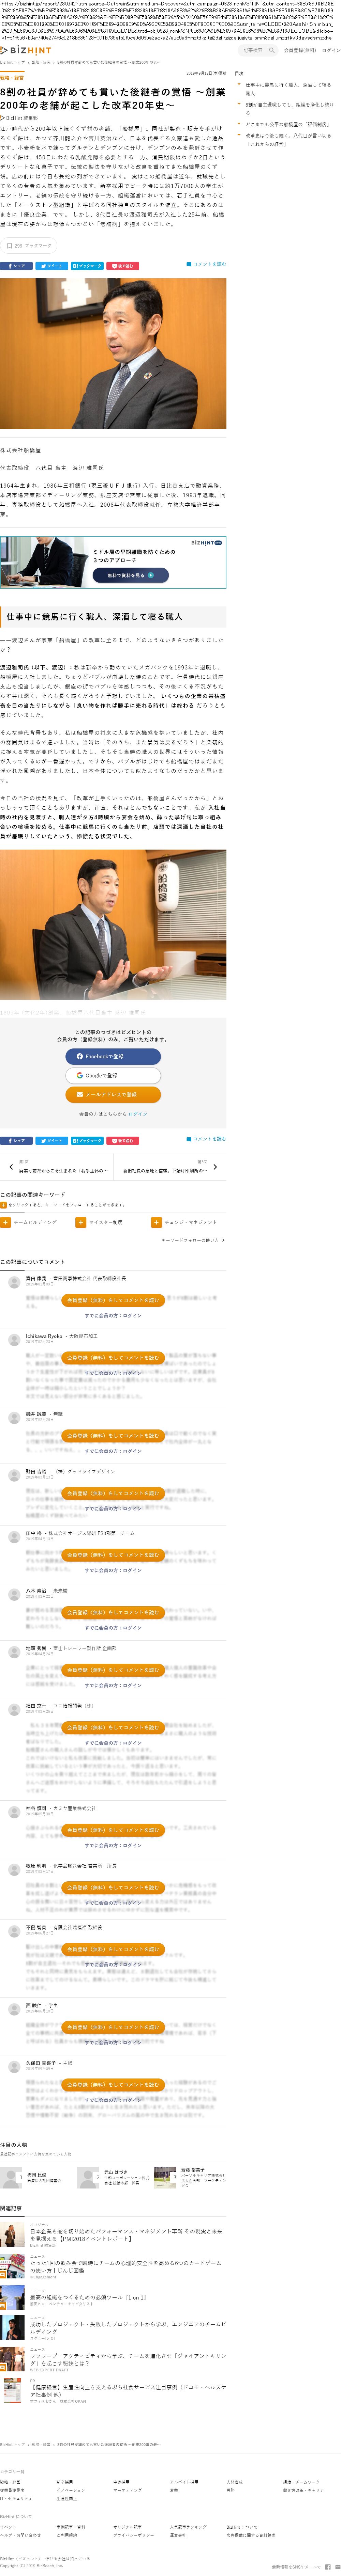
Task: Follow チェンジ・マネジメント keyword plus icon
Action: tap(156, 1222)
